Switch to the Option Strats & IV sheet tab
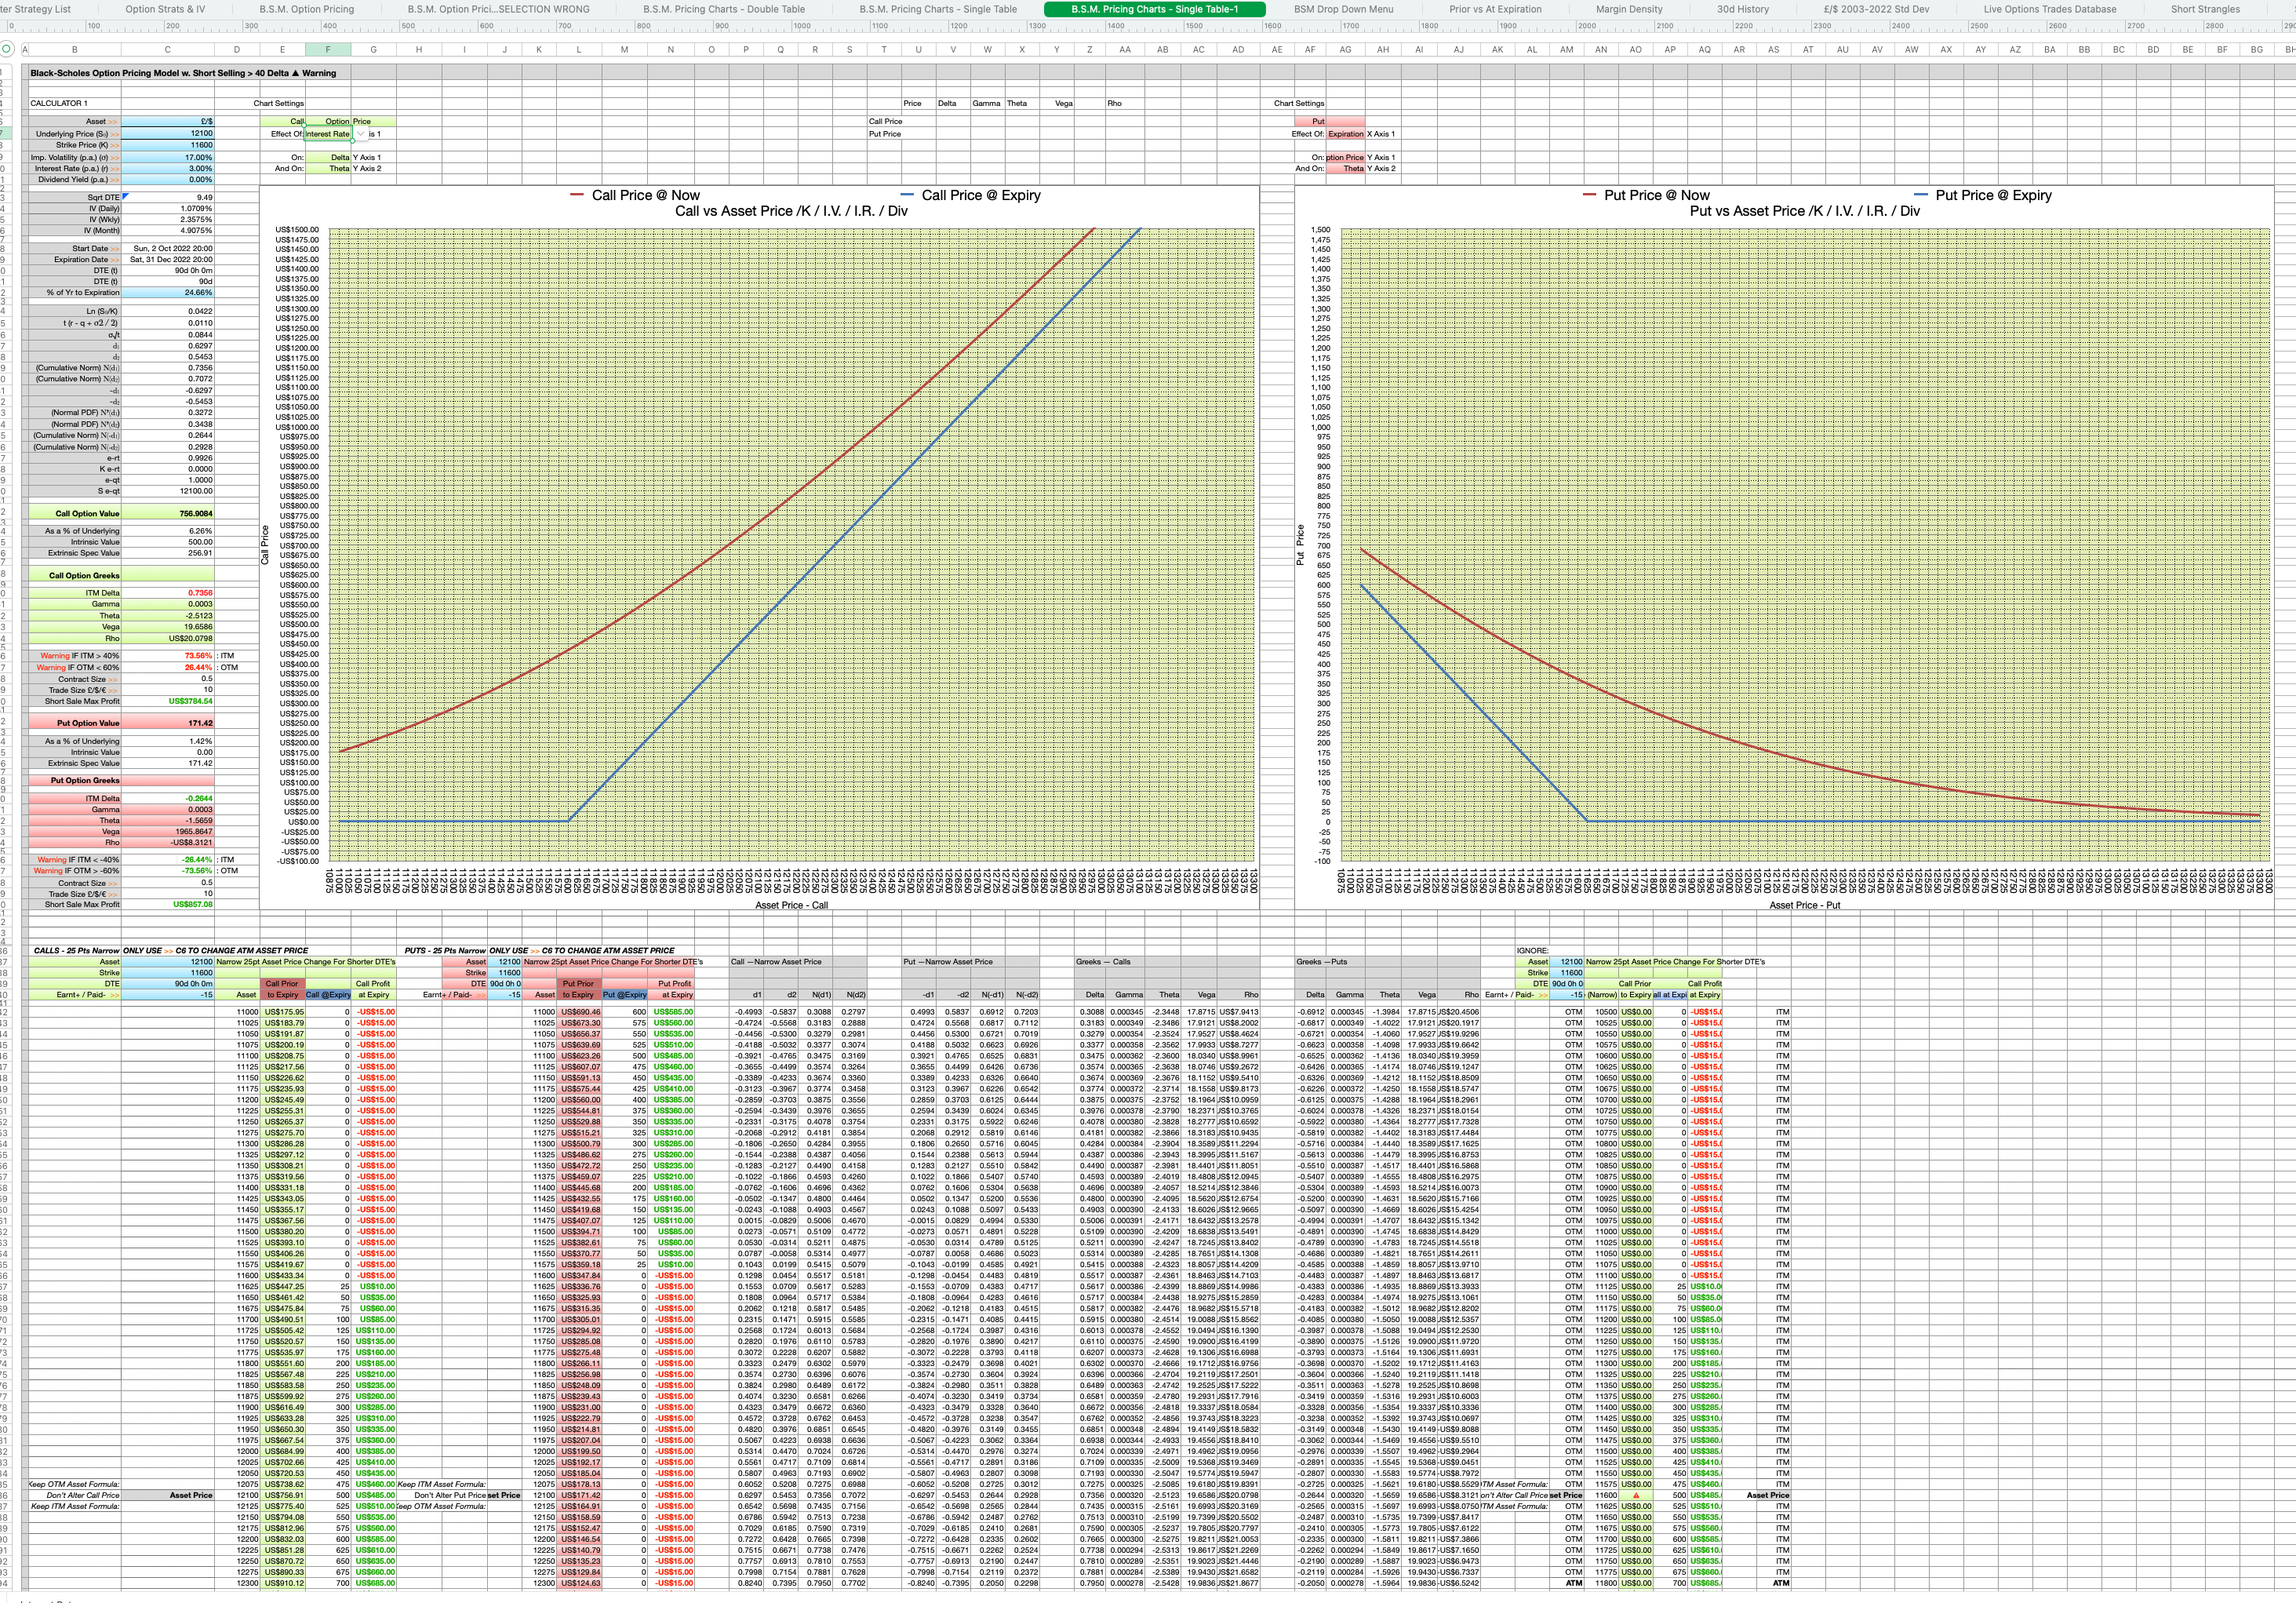 (165, 9)
